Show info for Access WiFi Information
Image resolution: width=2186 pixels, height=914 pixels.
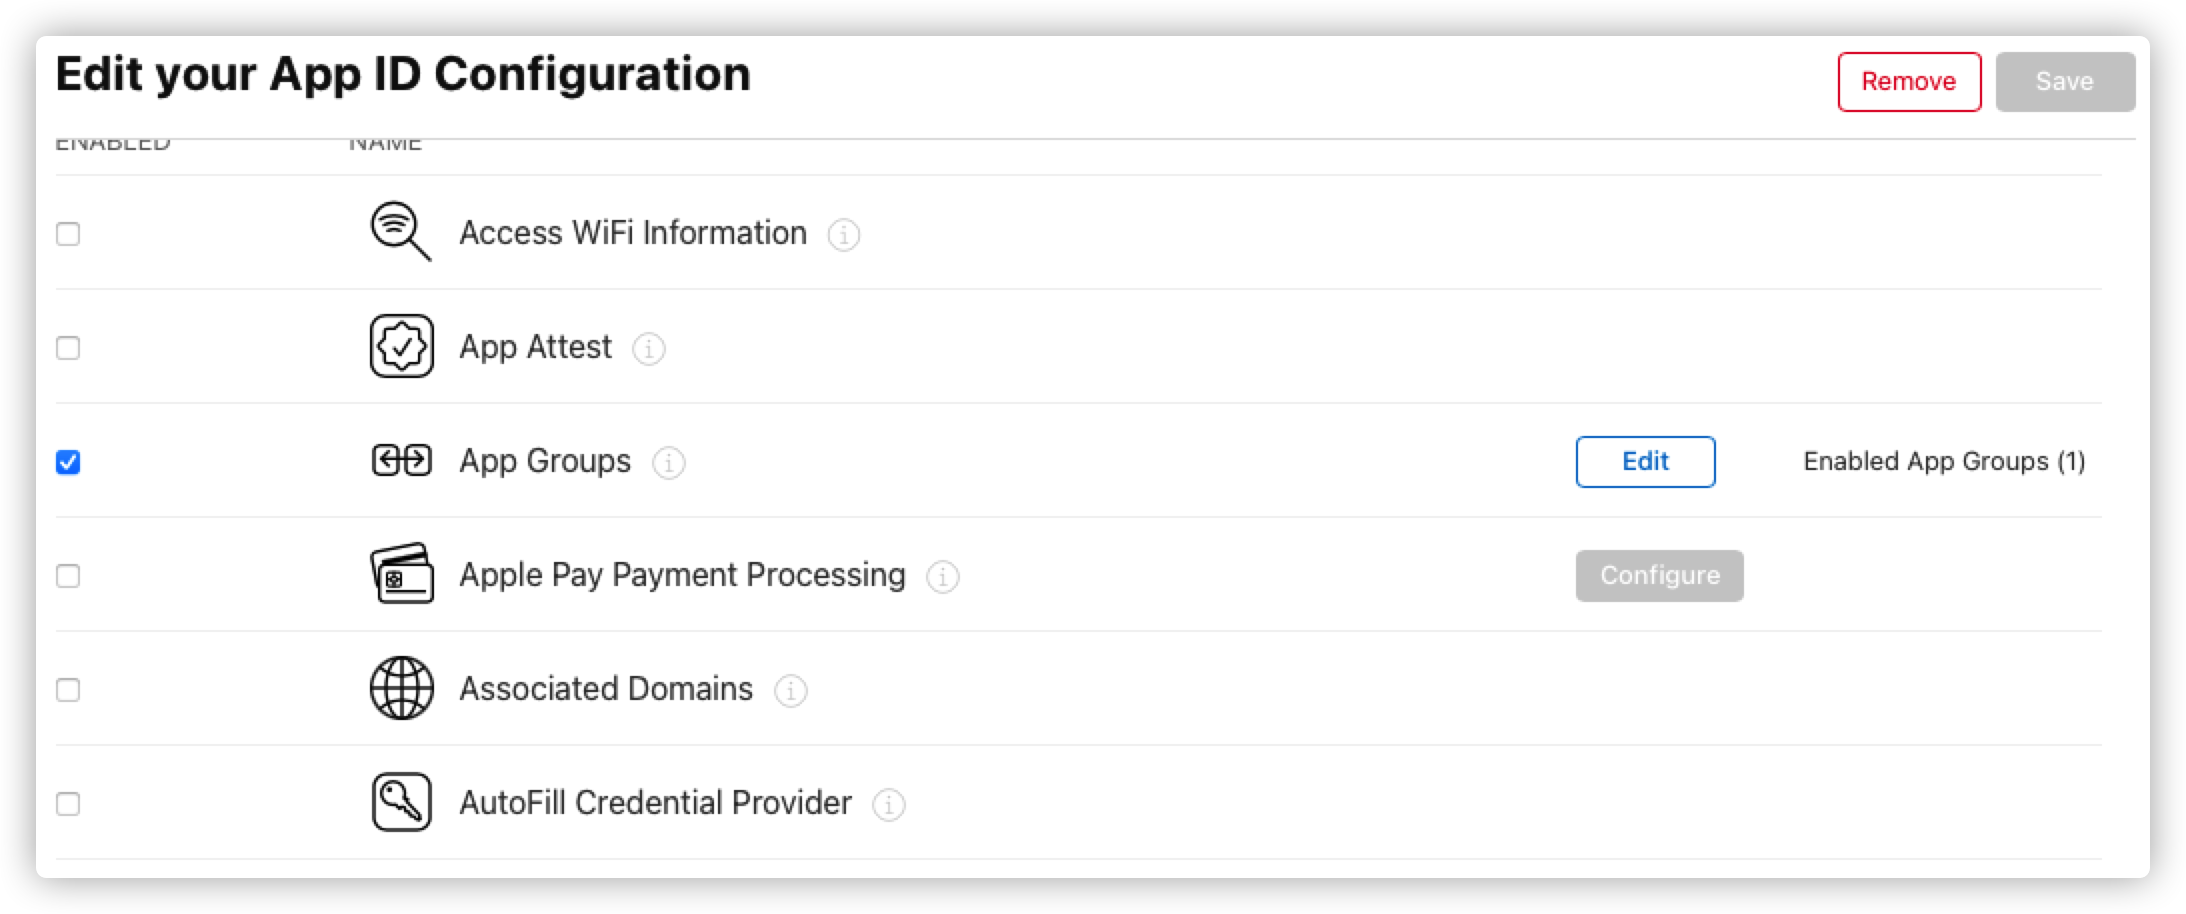pos(844,234)
